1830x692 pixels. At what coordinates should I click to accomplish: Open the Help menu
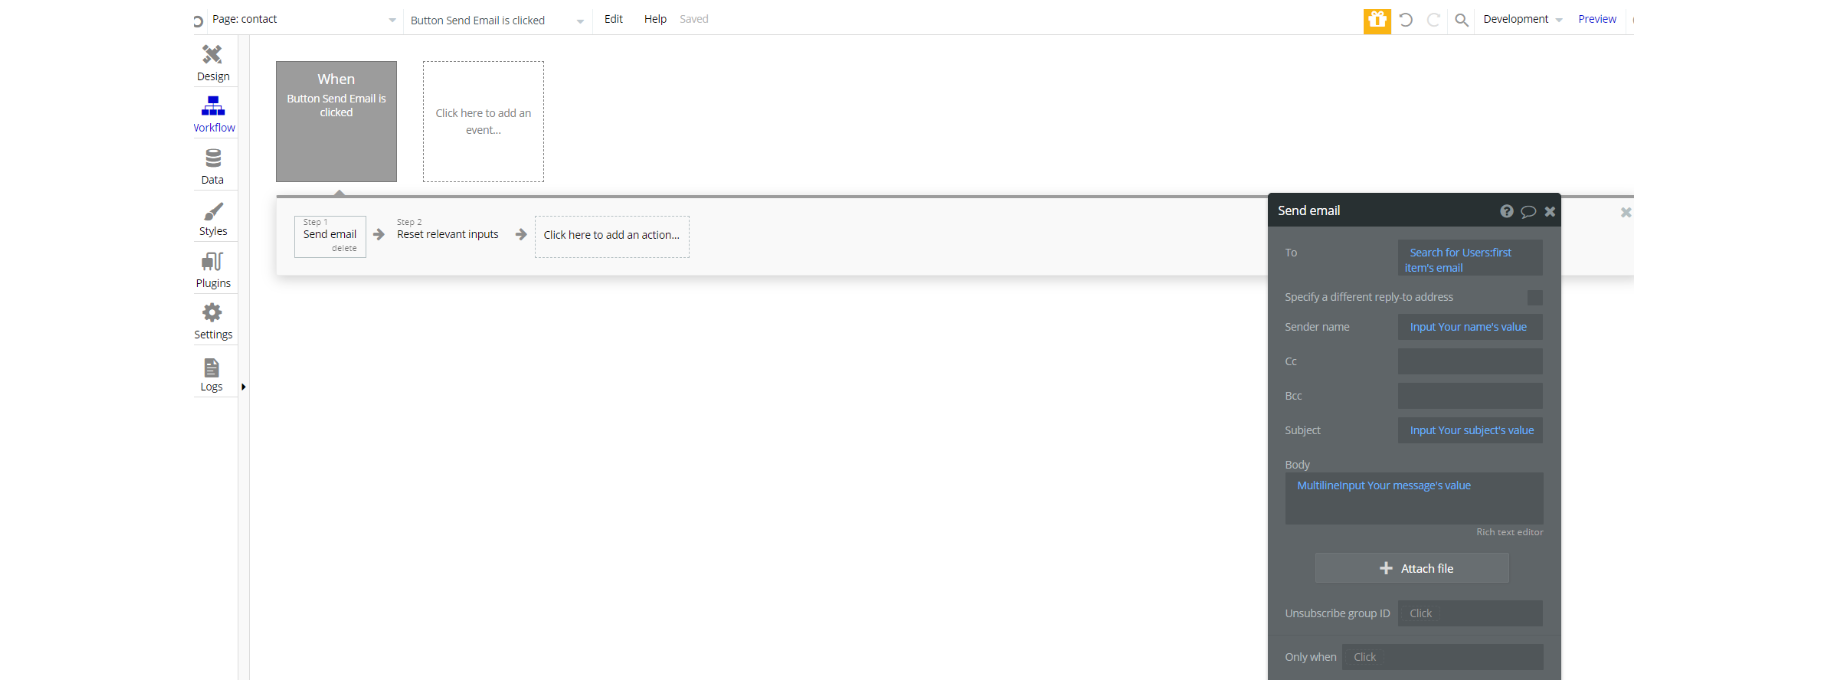pos(655,19)
